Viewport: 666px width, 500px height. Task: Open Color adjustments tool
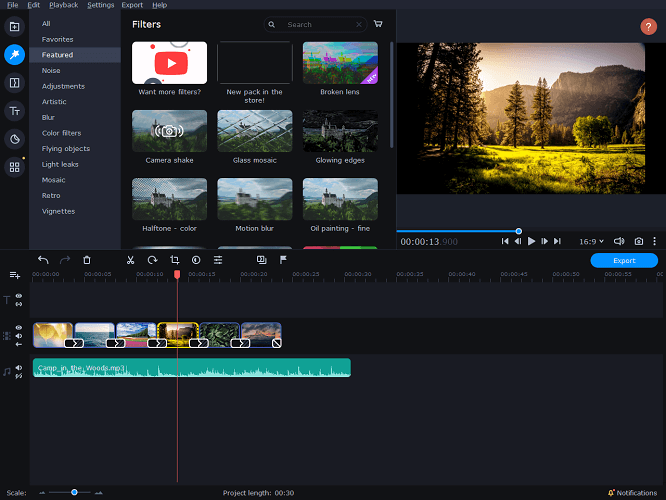[196, 260]
